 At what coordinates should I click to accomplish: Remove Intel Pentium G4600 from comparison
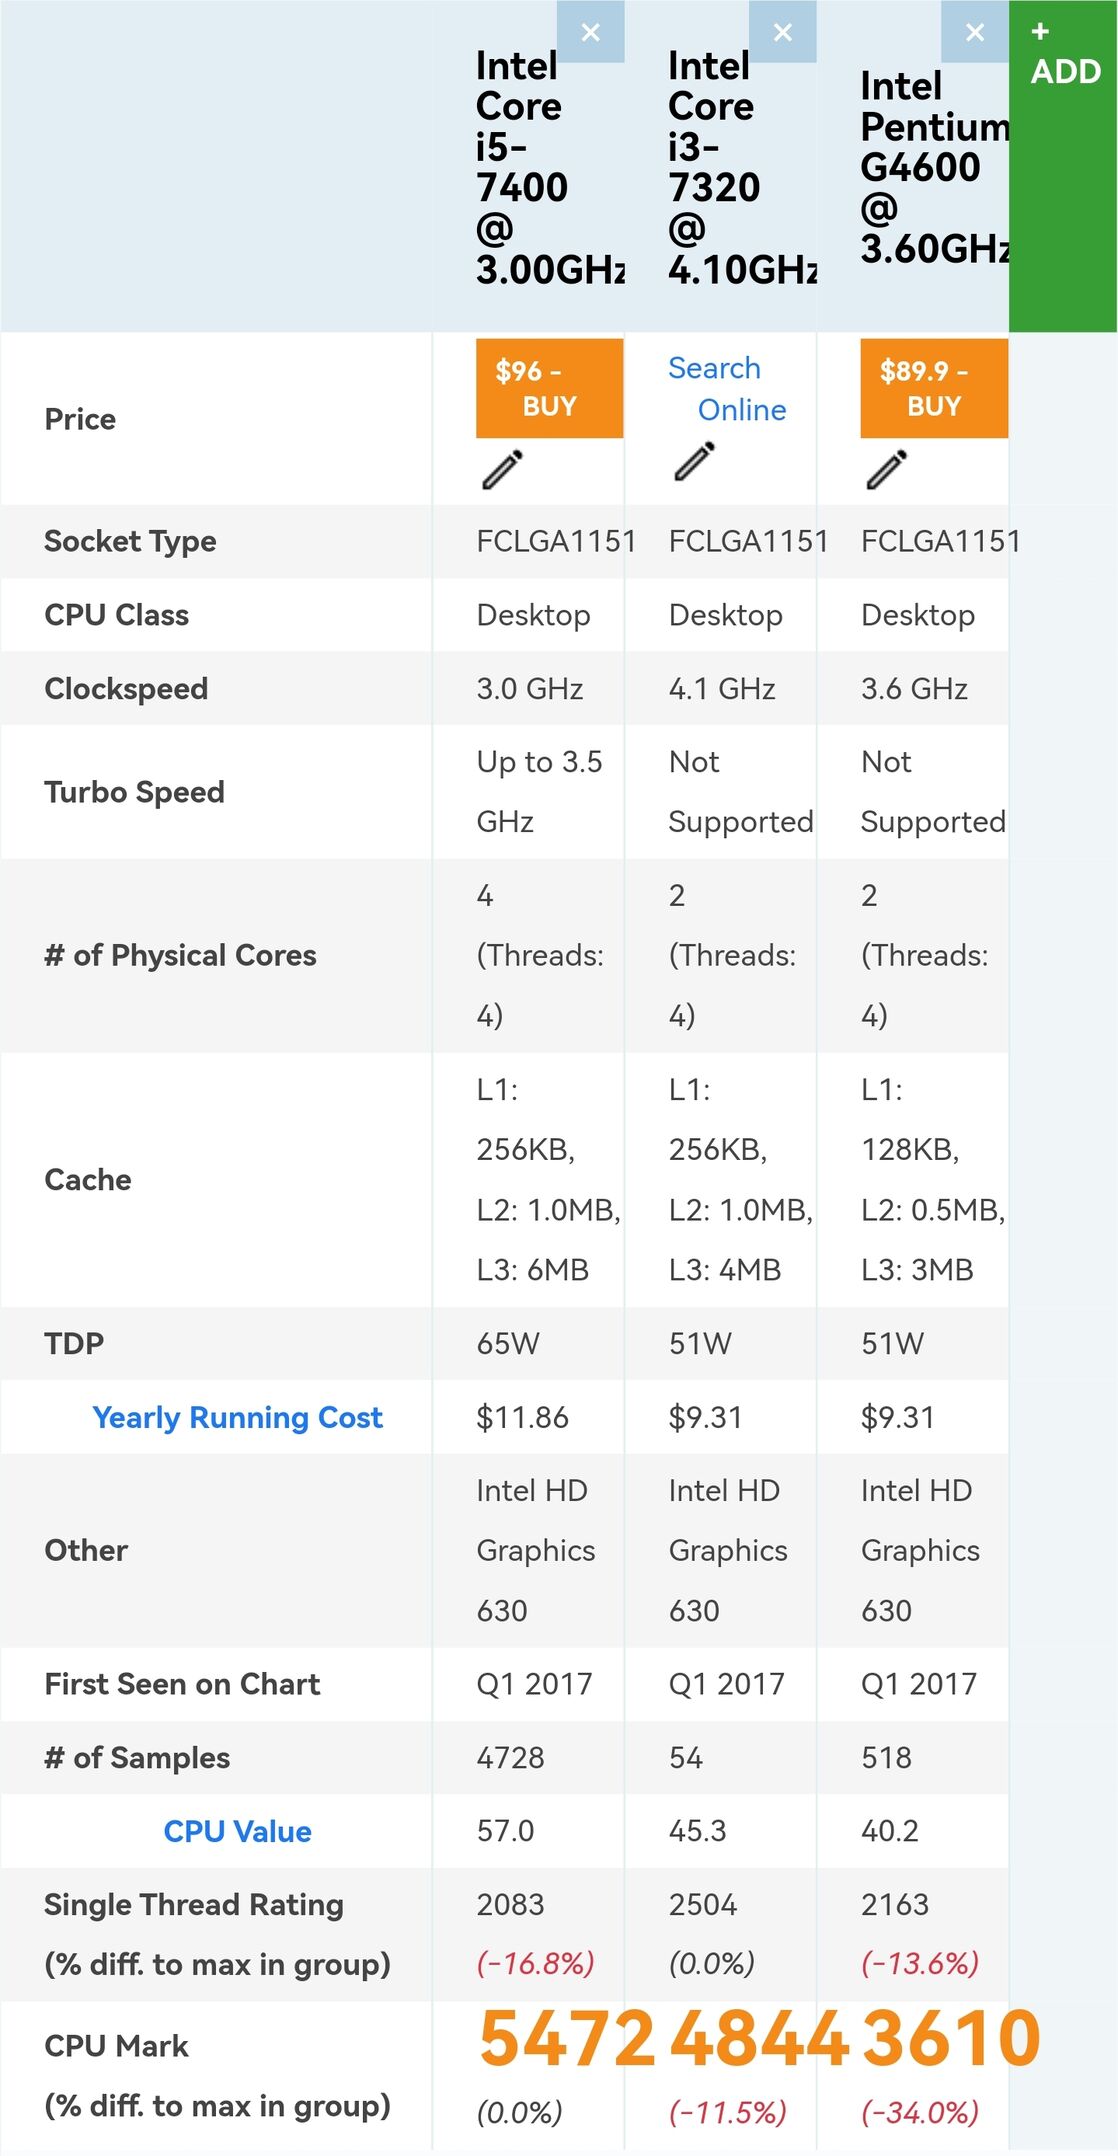(x=975, y=32)
